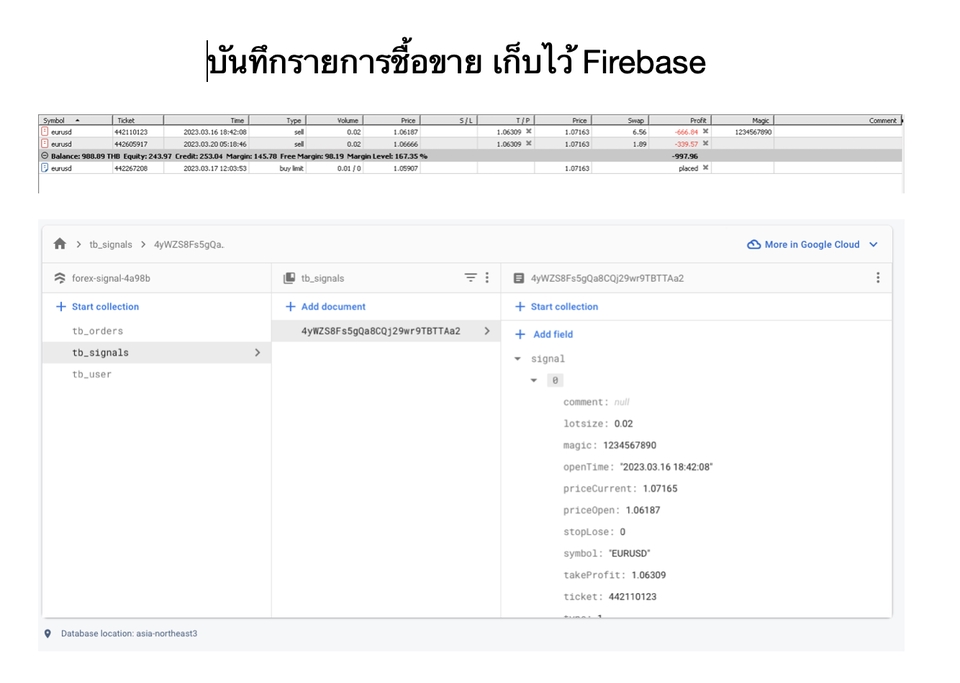Select pending order ticket 442267208
The width and height of the screenshot is (960, 683).
click(470, 168)
